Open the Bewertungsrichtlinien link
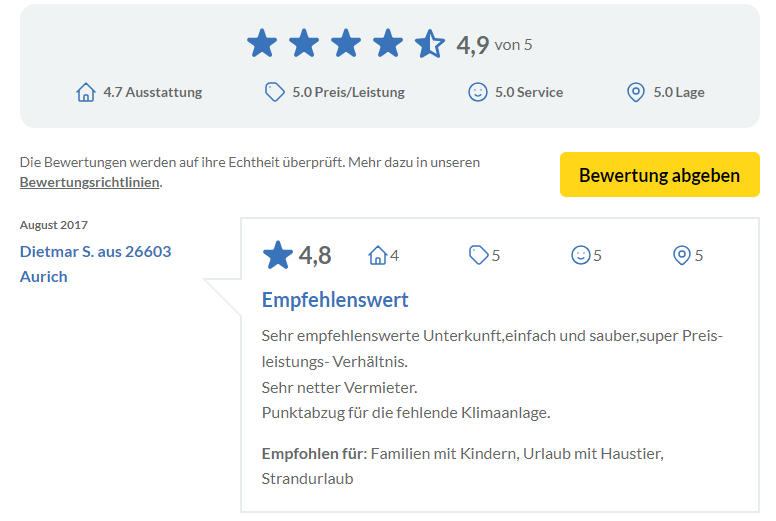Viewport: 776px width, 521px height. click(90, 182)
